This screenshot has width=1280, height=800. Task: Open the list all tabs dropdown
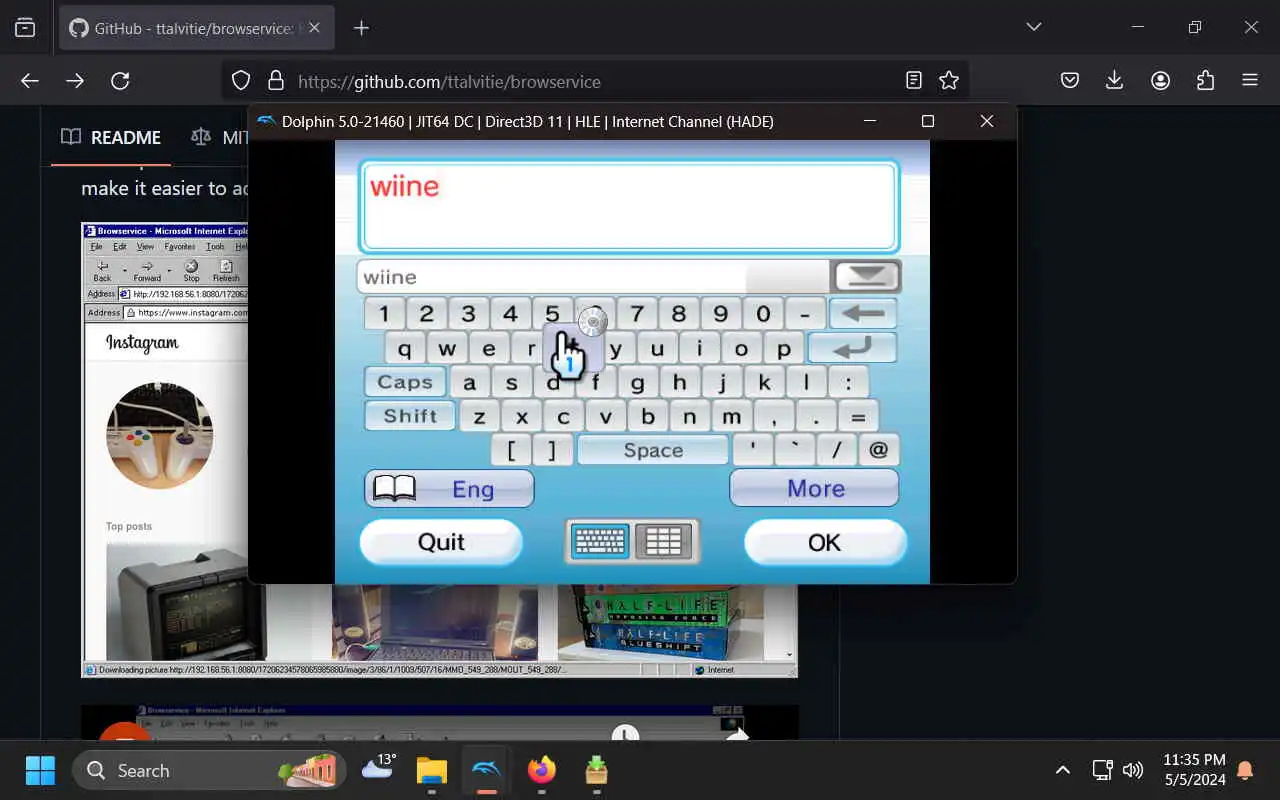click(x=1034, y=27)
